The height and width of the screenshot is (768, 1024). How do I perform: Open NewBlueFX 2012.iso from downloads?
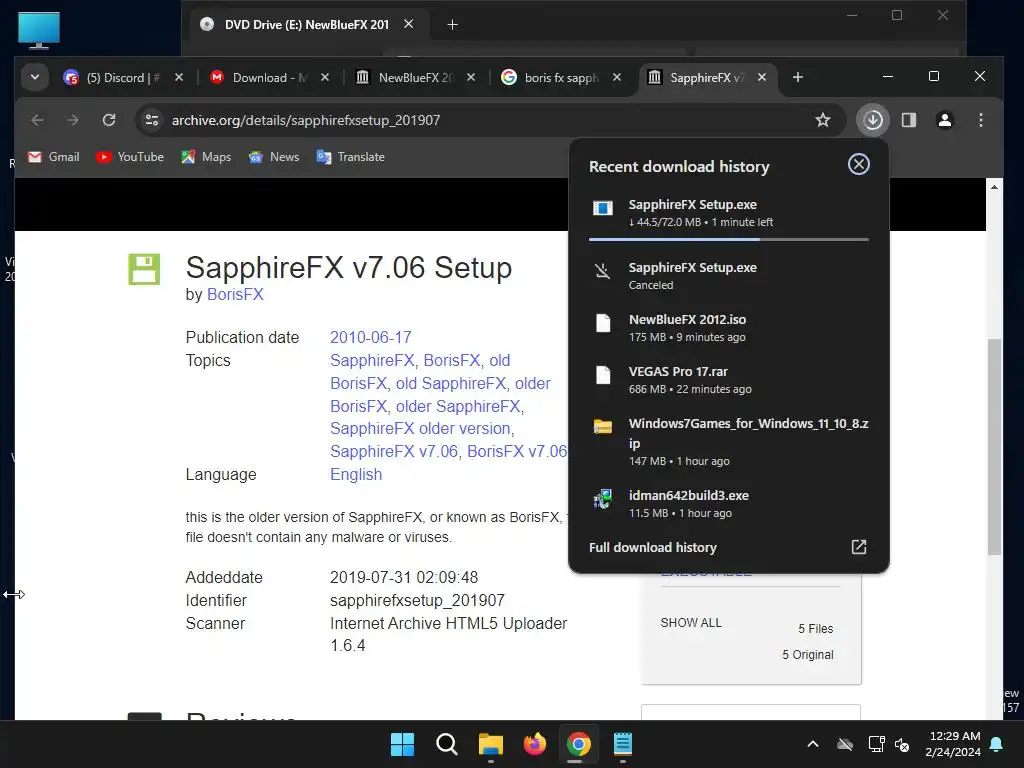pyautogui.click(x=728, y=328)
